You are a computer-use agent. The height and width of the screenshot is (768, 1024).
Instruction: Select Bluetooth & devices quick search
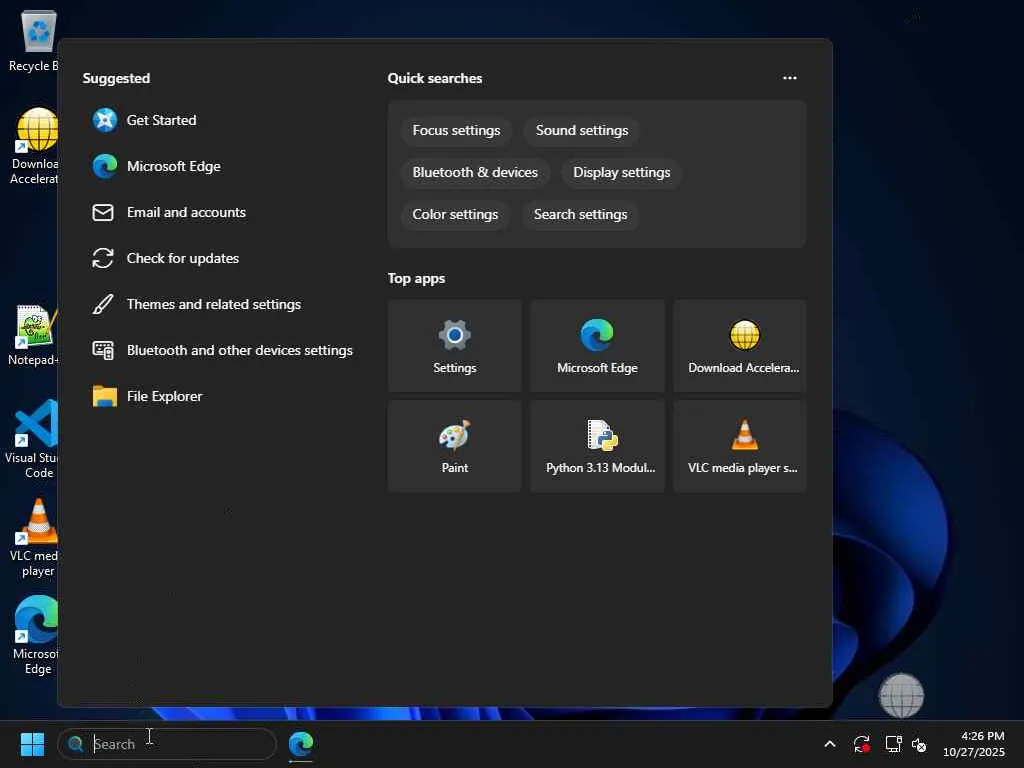(475, 172)
